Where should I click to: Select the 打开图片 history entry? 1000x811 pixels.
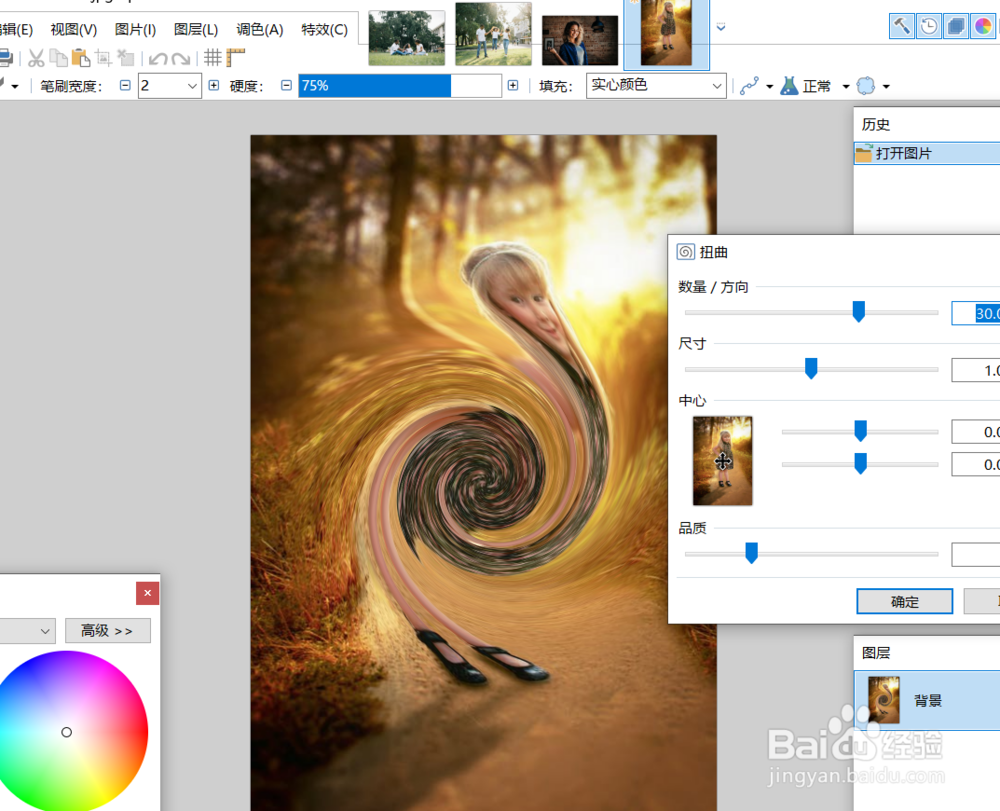point(927,153)
